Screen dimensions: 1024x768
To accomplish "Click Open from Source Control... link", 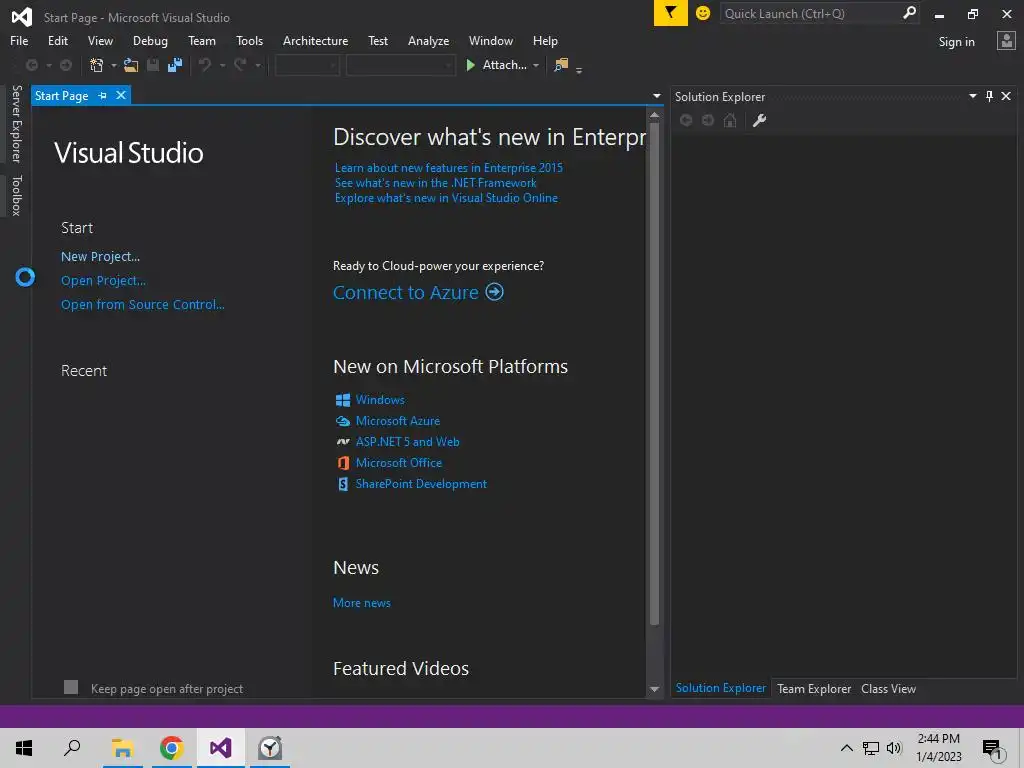I will coord(143,304).
